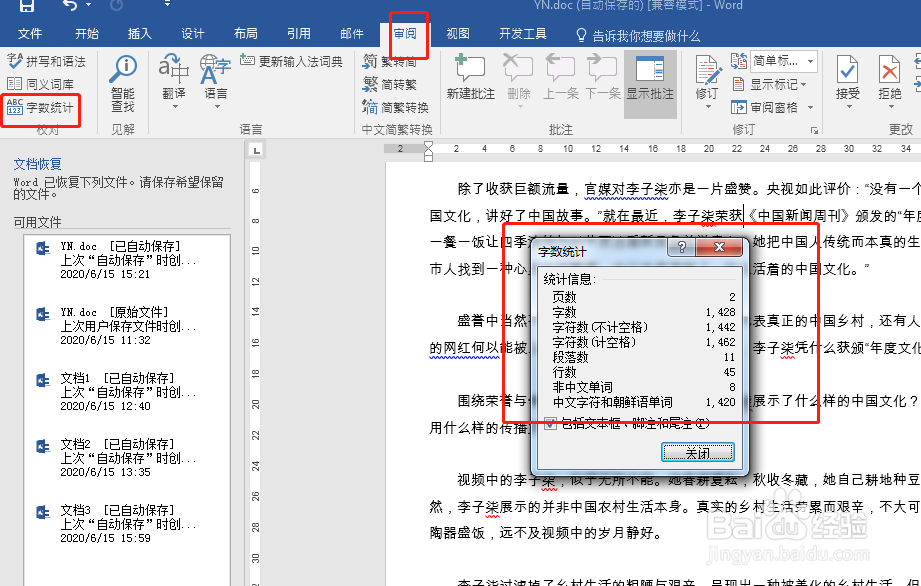Switch to the 开始 tab
Image resolution: width=921 pixels, height=586 pixels.
tap(86, 34)
